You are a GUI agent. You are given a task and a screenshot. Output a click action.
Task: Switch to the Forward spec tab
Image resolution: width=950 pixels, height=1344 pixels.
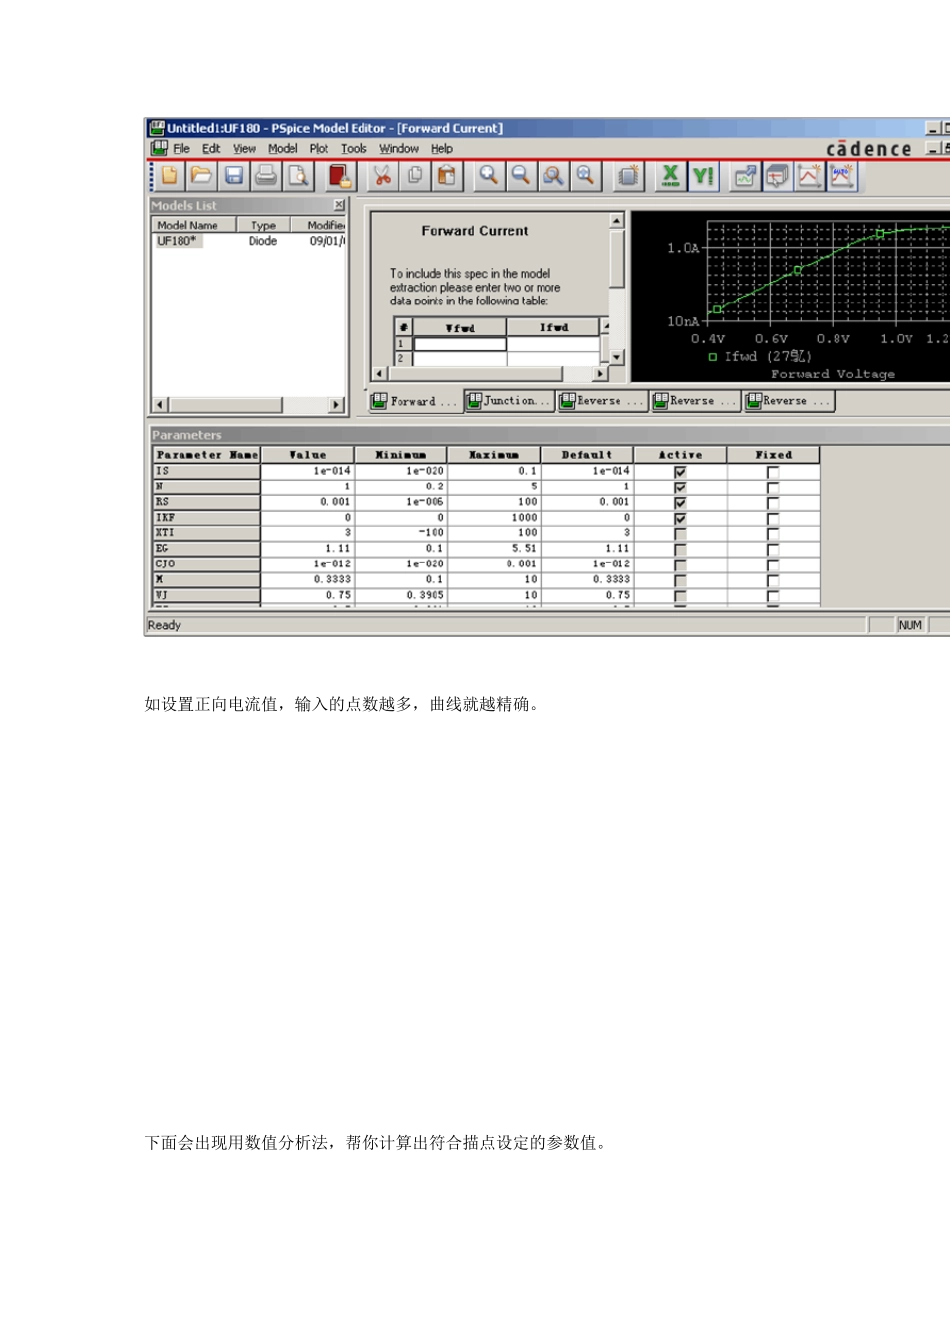pos(414,401)
